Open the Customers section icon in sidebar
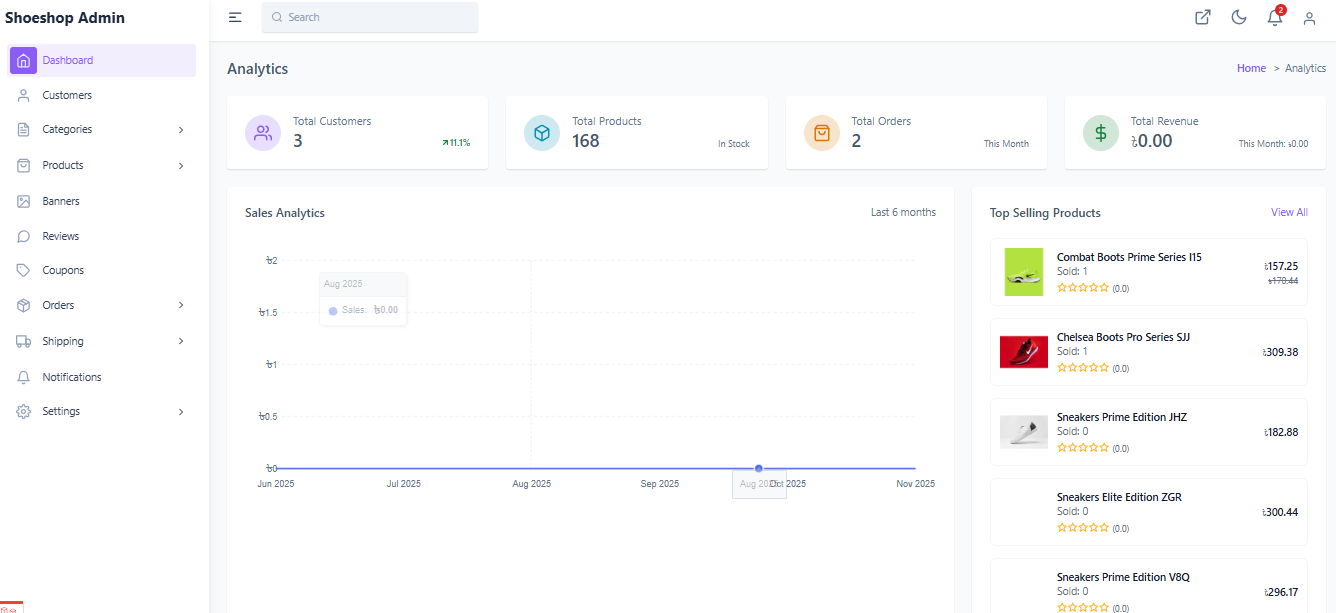This screenshot has height=613, width=1336. [23, 95]
